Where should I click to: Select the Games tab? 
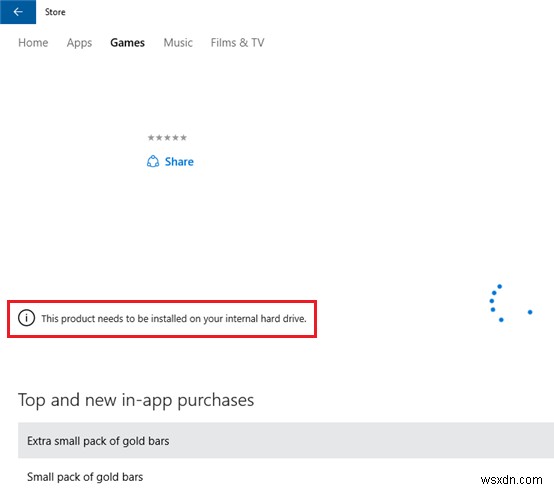(128, 43)
